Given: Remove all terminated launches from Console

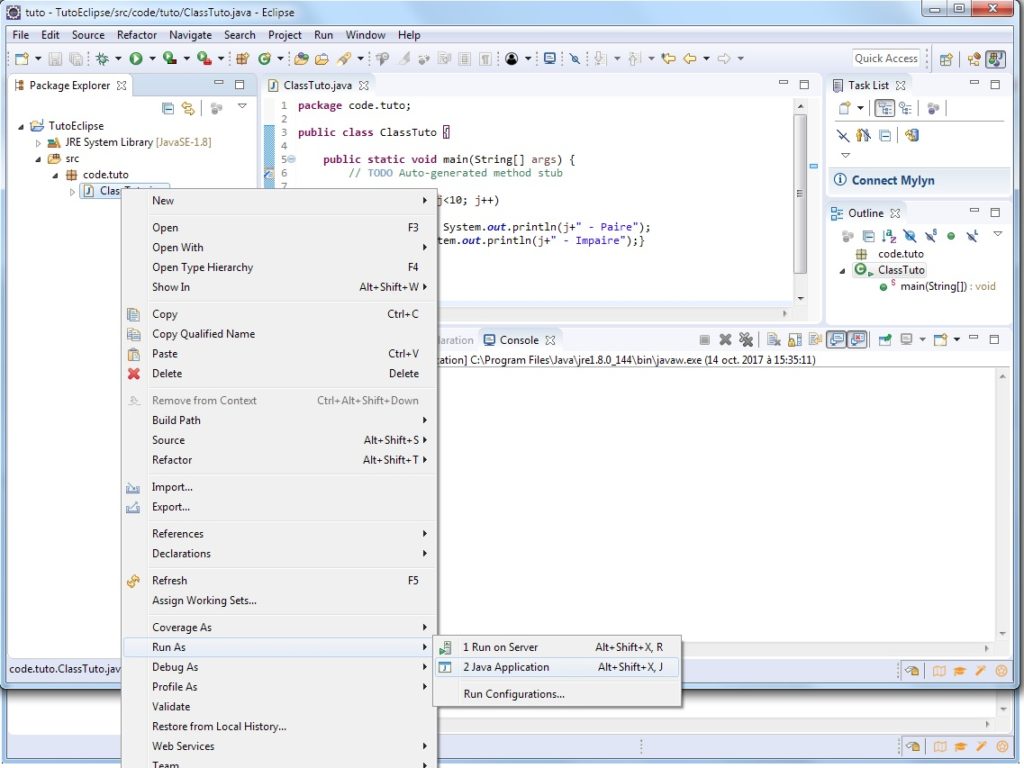Looking at the screenshot, I should pyautogui.click(x=746, y=338).
